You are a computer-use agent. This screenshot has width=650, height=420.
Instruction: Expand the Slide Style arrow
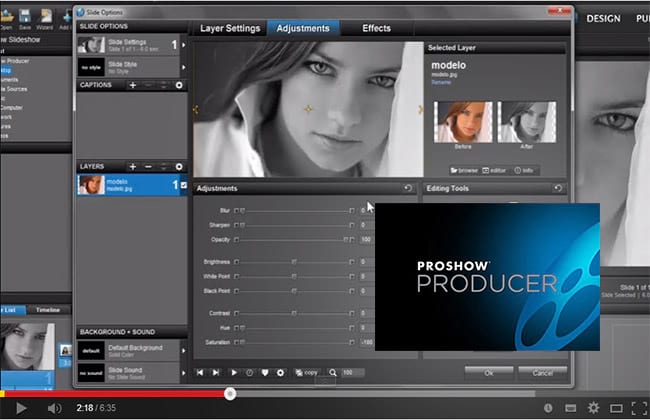[184, 67]
